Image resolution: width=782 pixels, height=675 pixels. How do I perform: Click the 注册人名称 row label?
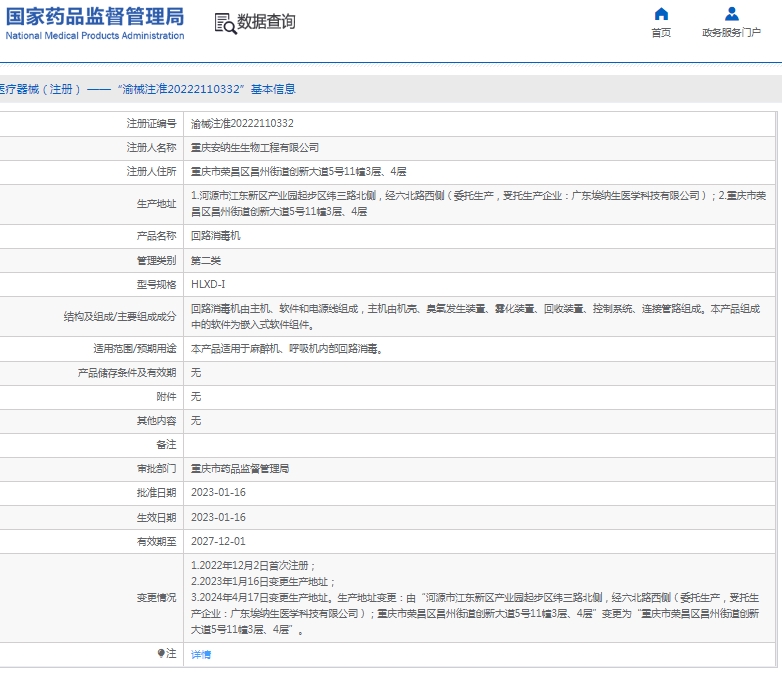tap(152, 148)
